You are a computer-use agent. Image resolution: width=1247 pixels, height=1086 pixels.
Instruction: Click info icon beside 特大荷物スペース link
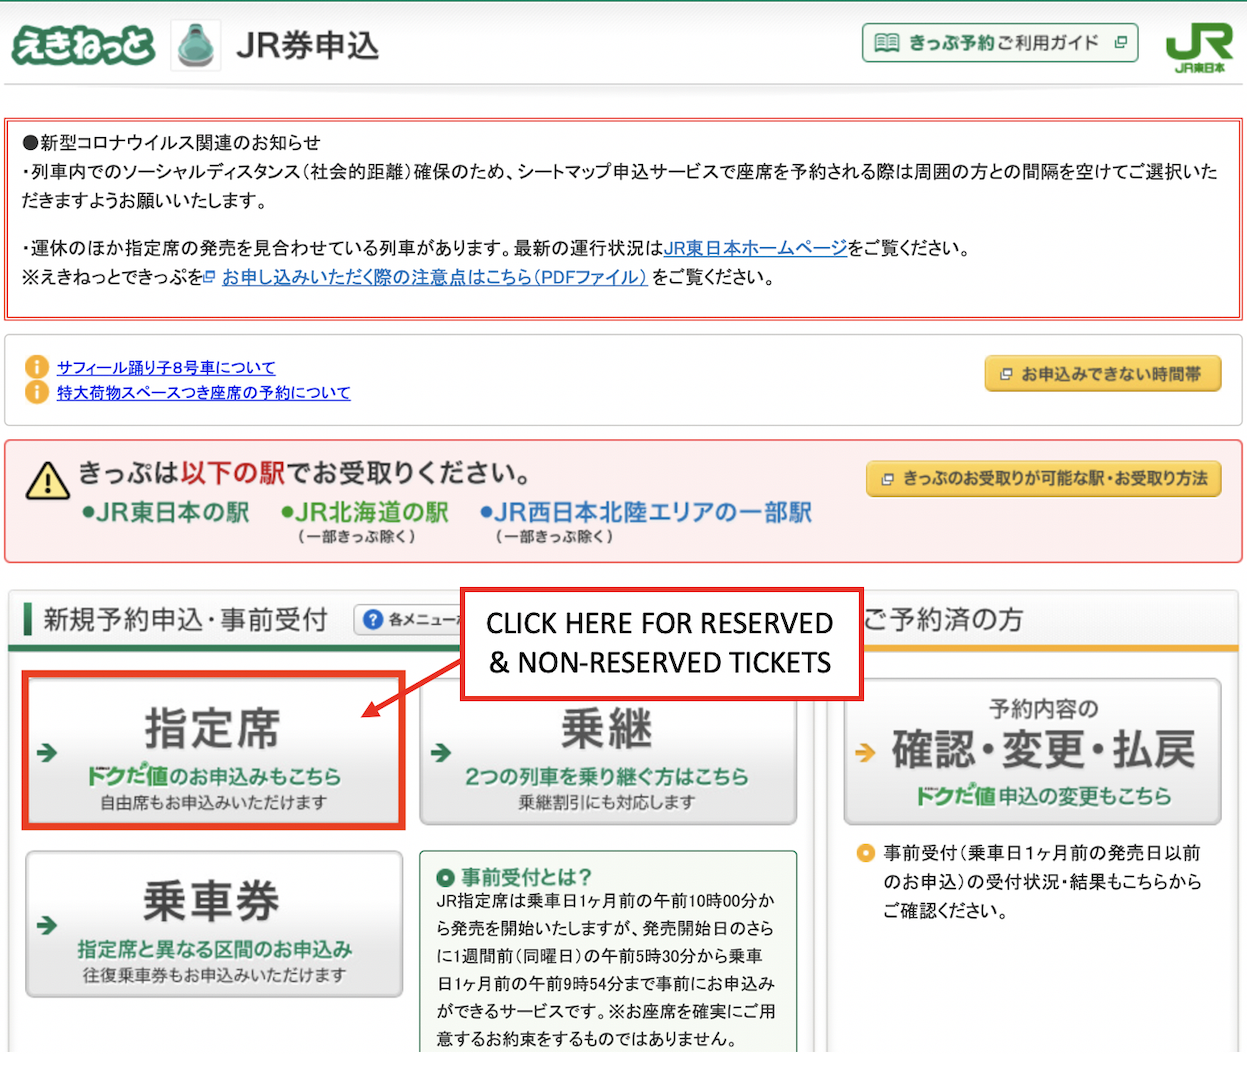pyautogui.click(x=36, y=392)
